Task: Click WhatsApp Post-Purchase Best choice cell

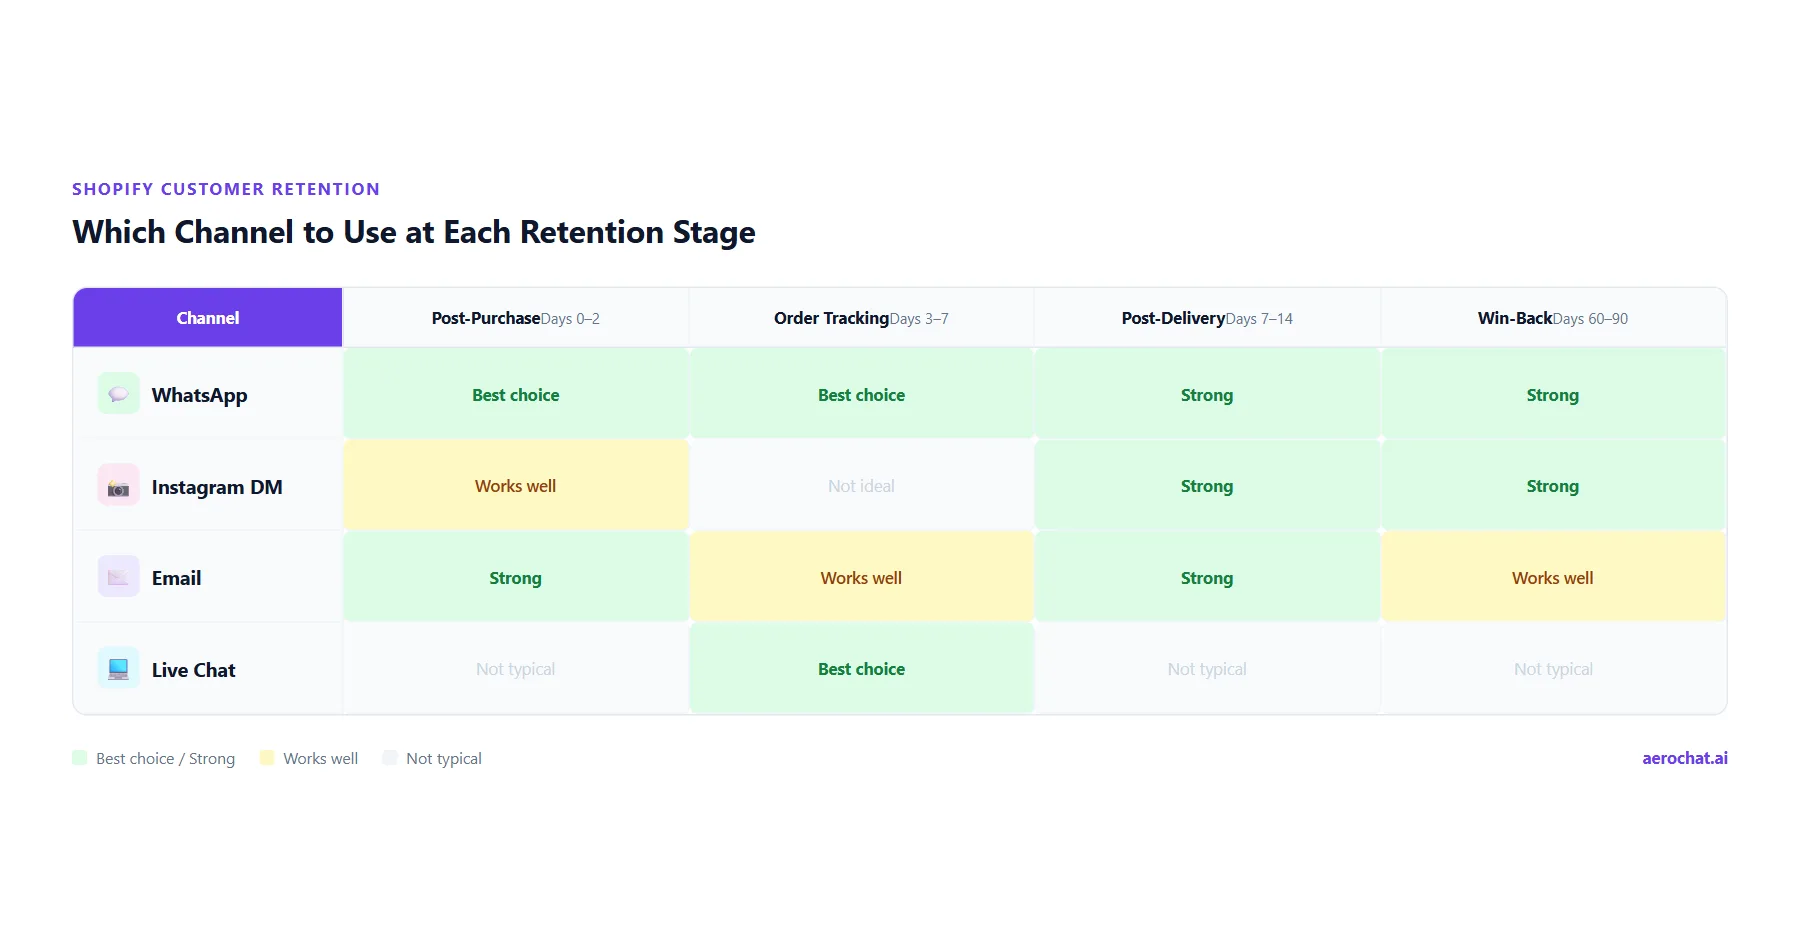Action: [516, 394]
